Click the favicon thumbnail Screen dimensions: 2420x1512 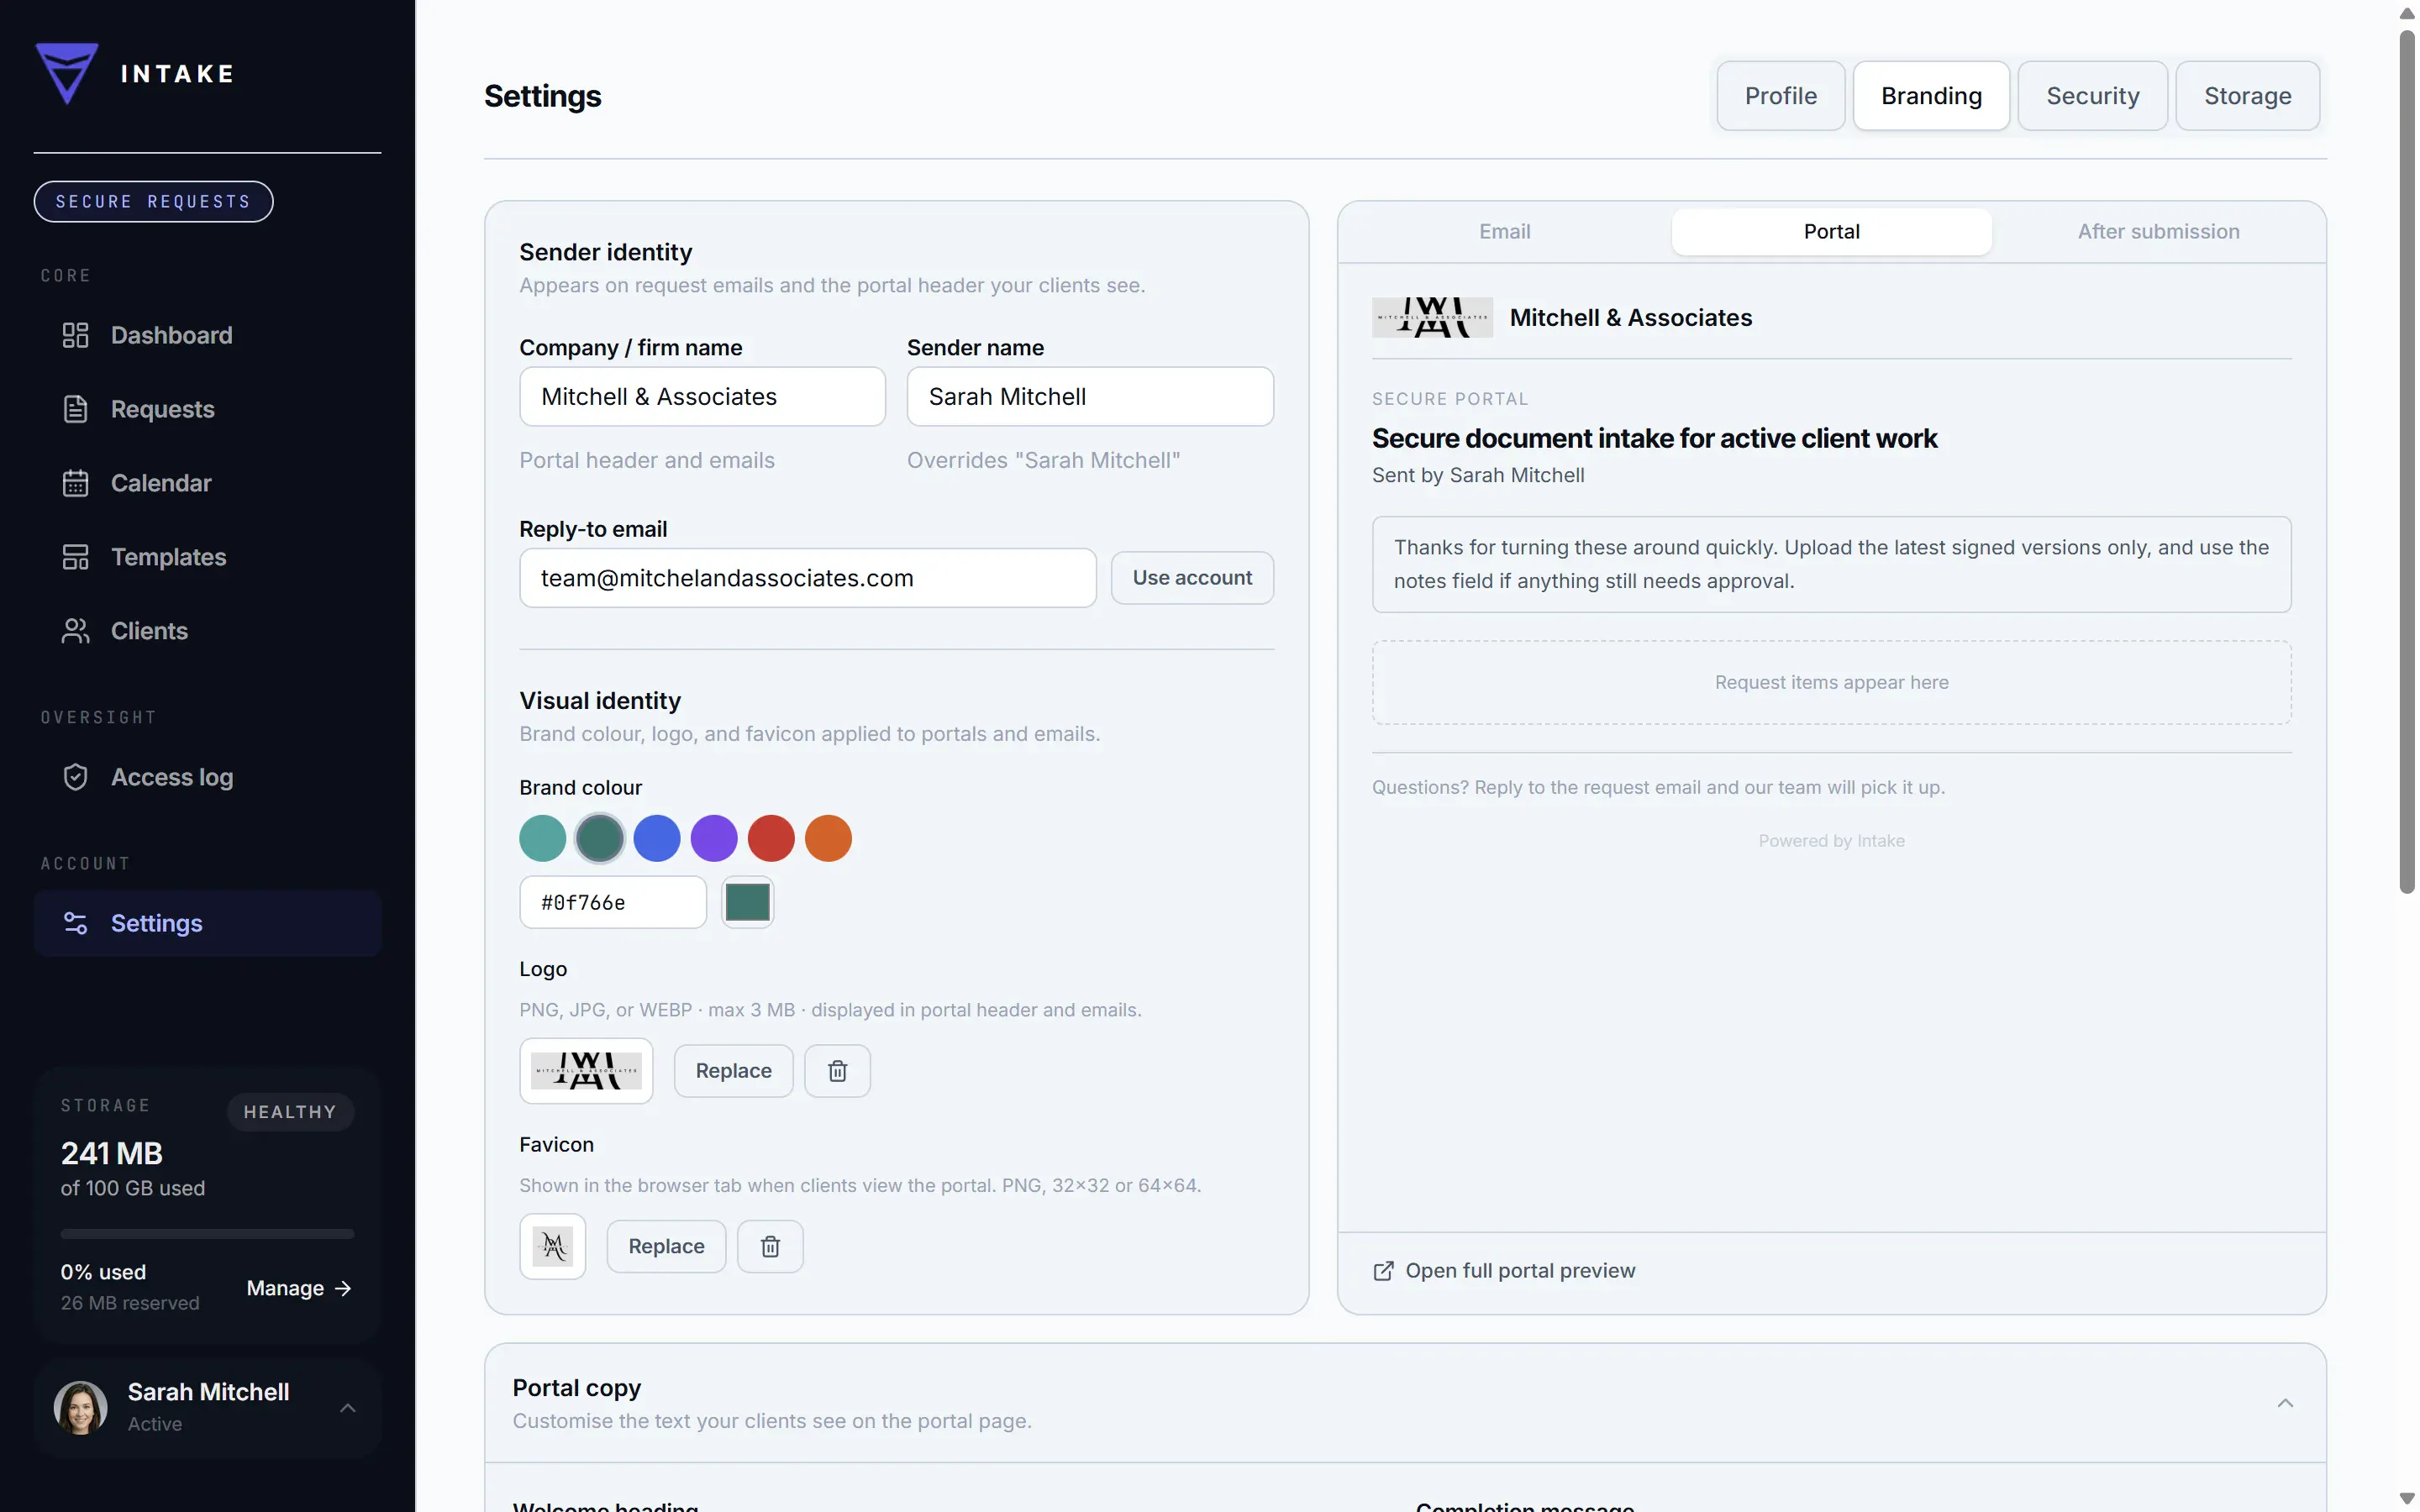[553, 1246]
